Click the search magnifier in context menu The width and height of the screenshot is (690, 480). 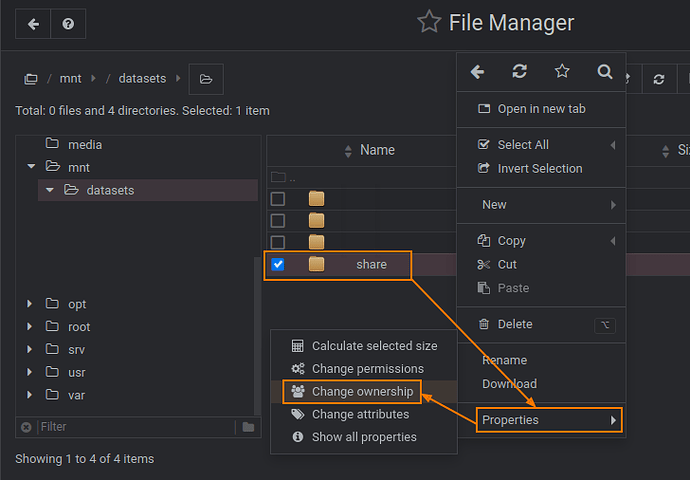click(604, 72)
